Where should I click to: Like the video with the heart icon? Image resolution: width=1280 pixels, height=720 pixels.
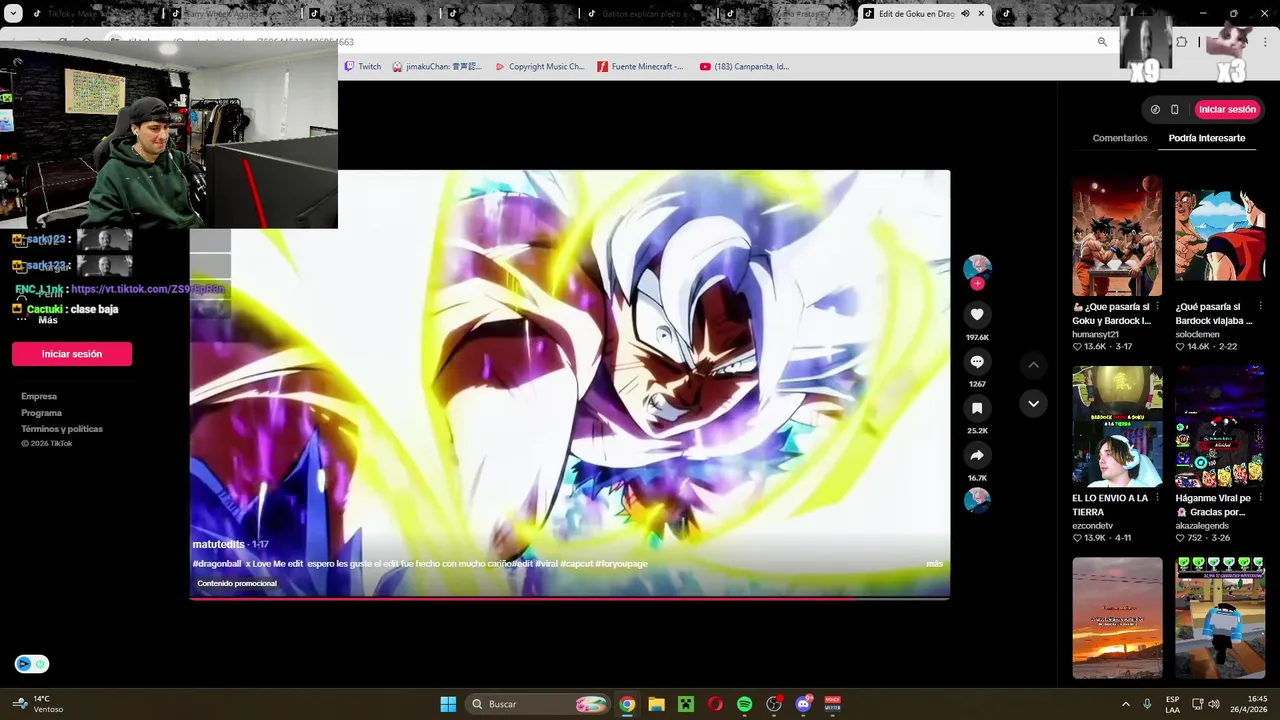(x=977, y=314)
